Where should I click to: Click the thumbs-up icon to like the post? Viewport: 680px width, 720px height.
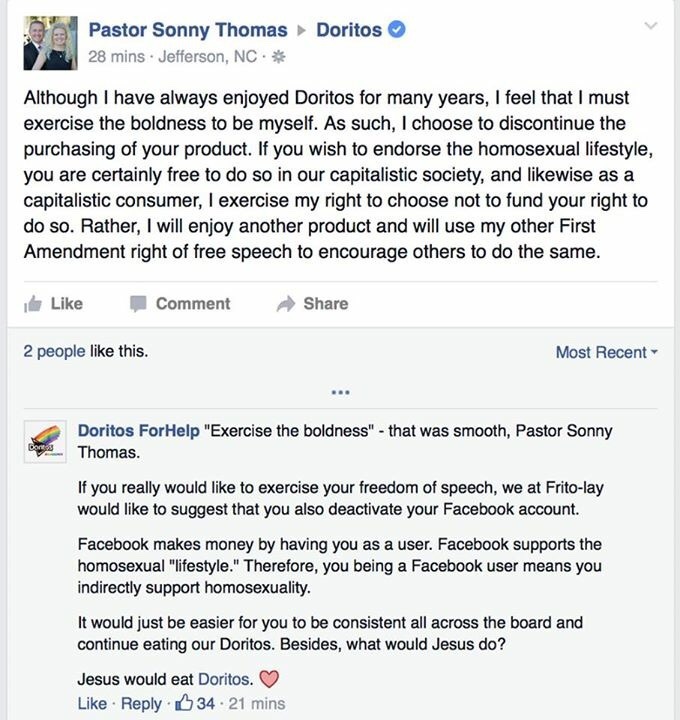(31, 303)
